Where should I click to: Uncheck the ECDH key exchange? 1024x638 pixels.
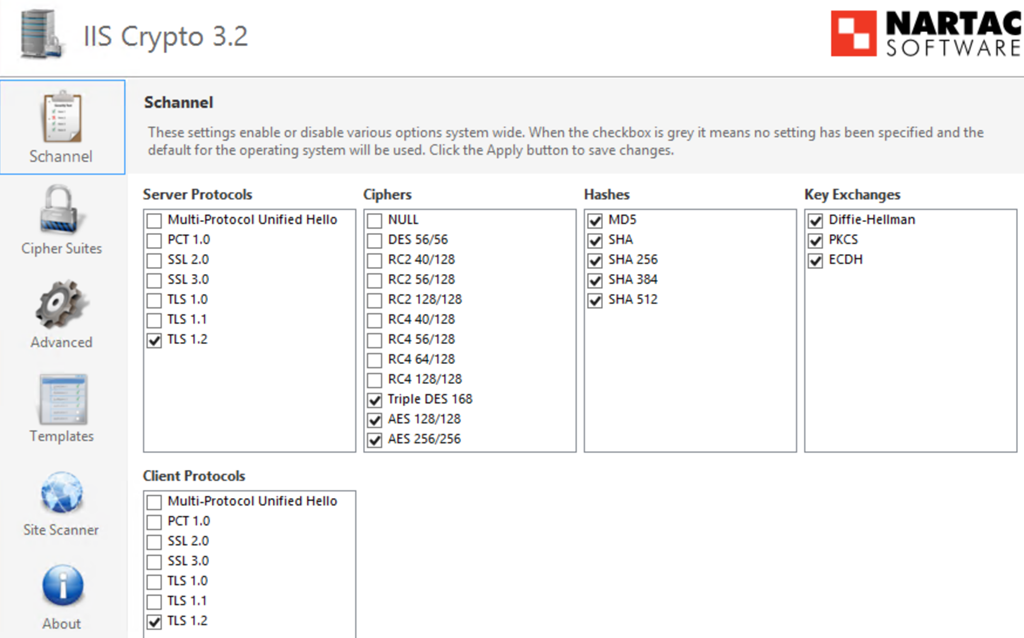coord(815,260)
